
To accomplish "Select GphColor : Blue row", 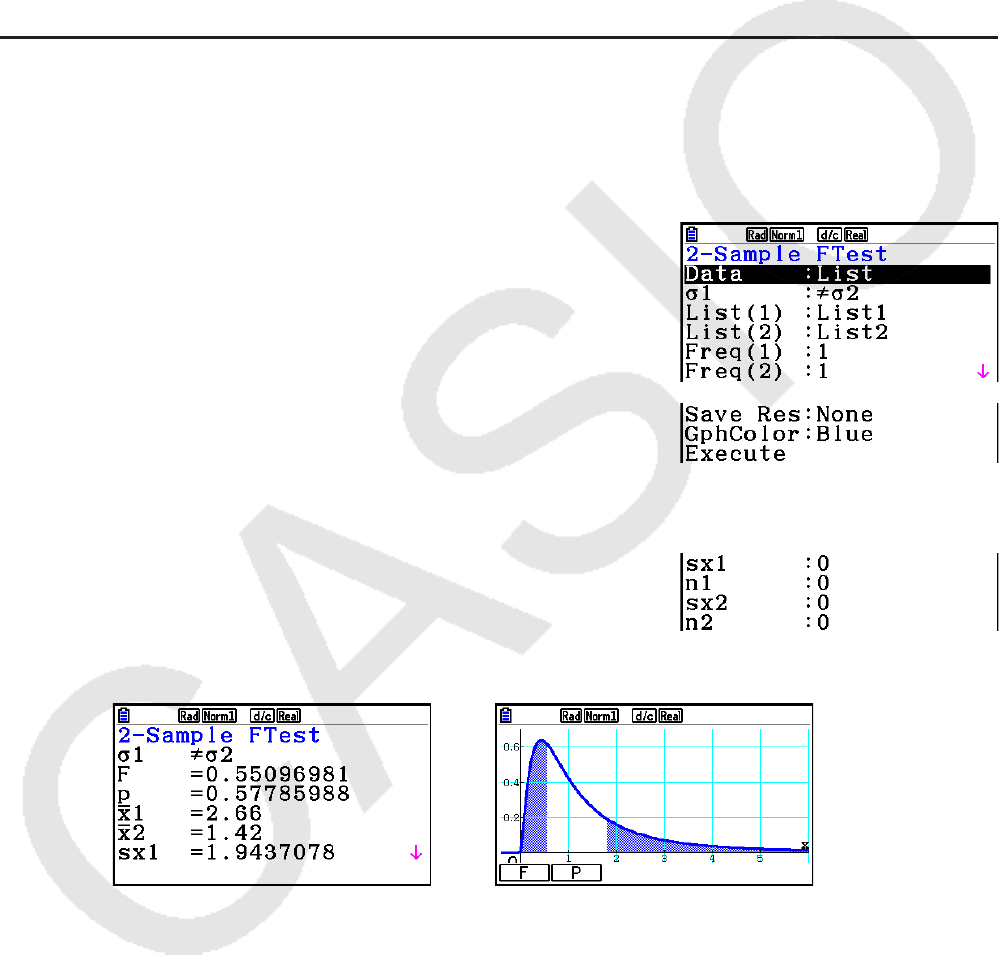I will [779, 434].
